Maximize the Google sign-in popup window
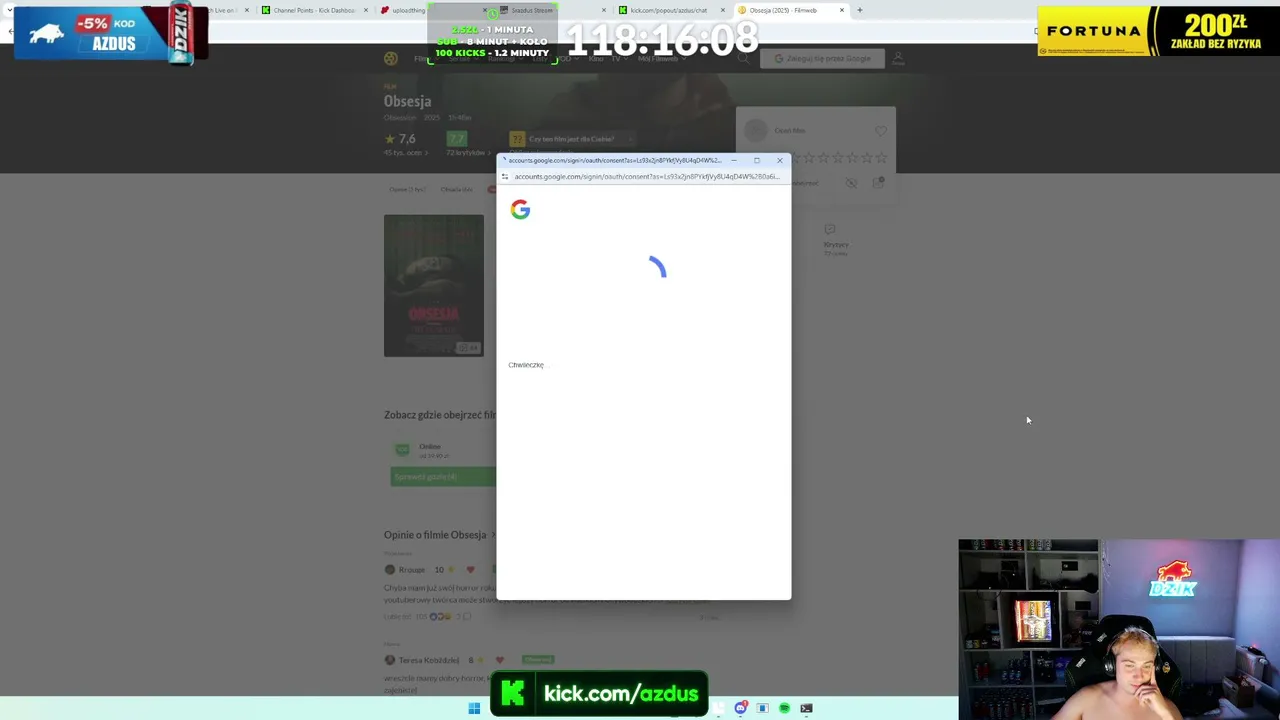Viewport: 1280px width, 720px height. 757,160
